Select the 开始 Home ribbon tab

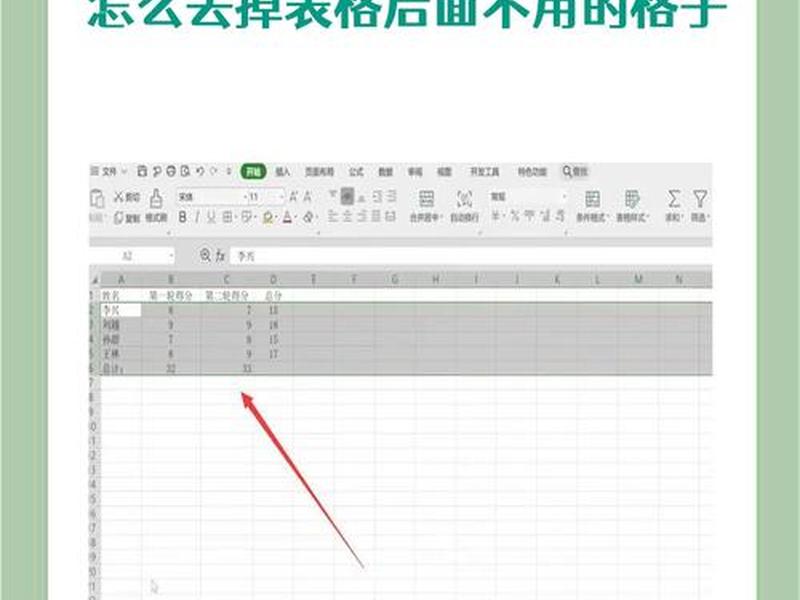(254, 171)
